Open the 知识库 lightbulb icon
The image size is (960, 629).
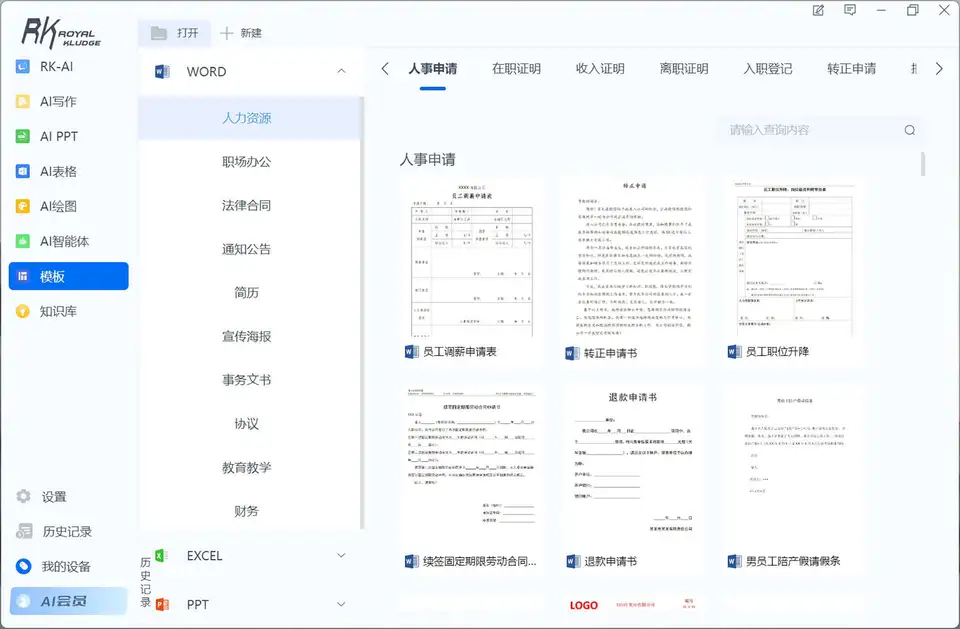[x=23, y=311]
